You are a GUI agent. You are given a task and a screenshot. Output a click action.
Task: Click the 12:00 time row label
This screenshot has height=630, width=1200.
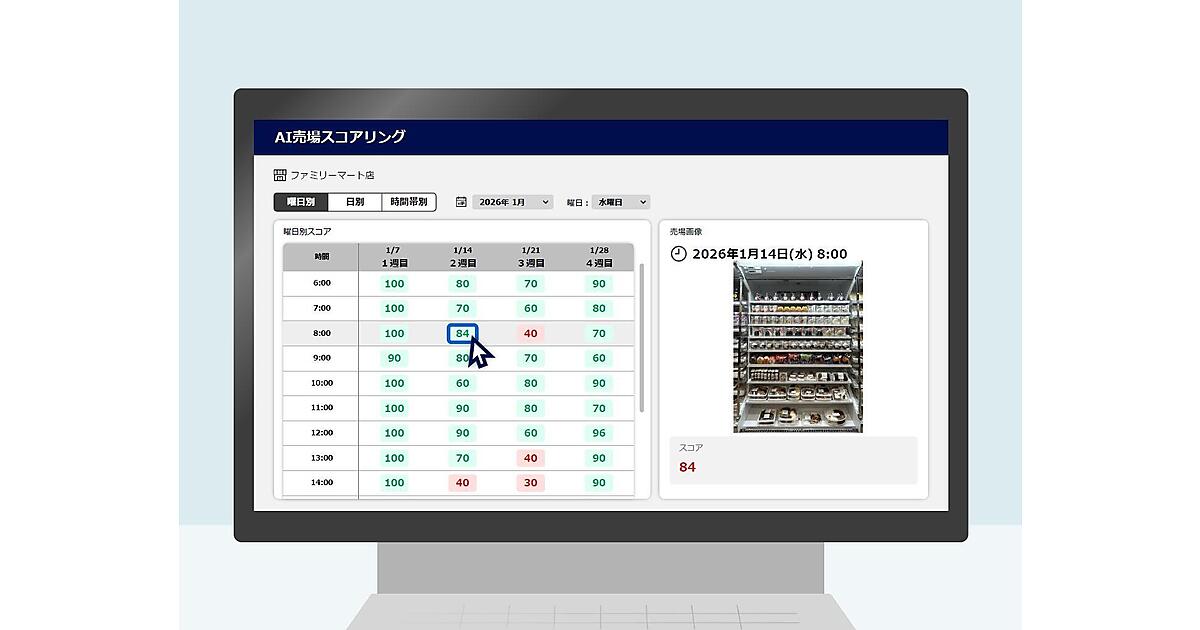(321, 433)
